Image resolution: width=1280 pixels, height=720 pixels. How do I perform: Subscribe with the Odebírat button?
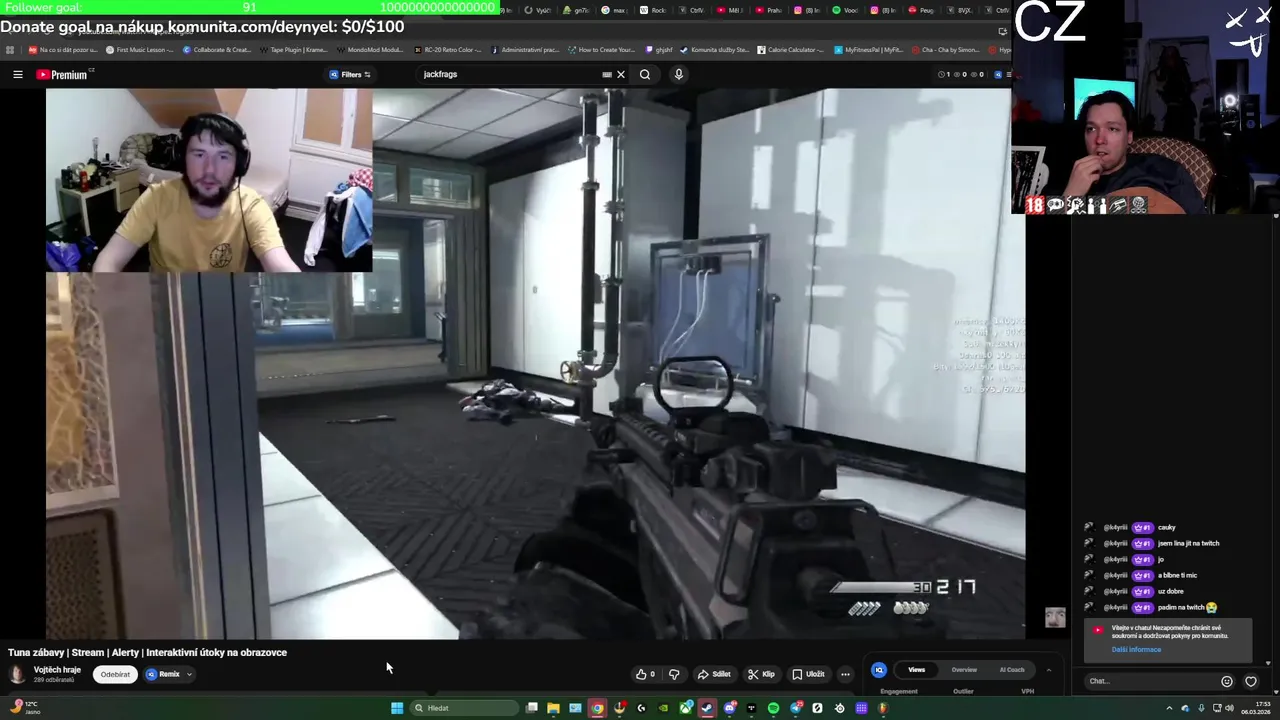(x=115, y=674)
